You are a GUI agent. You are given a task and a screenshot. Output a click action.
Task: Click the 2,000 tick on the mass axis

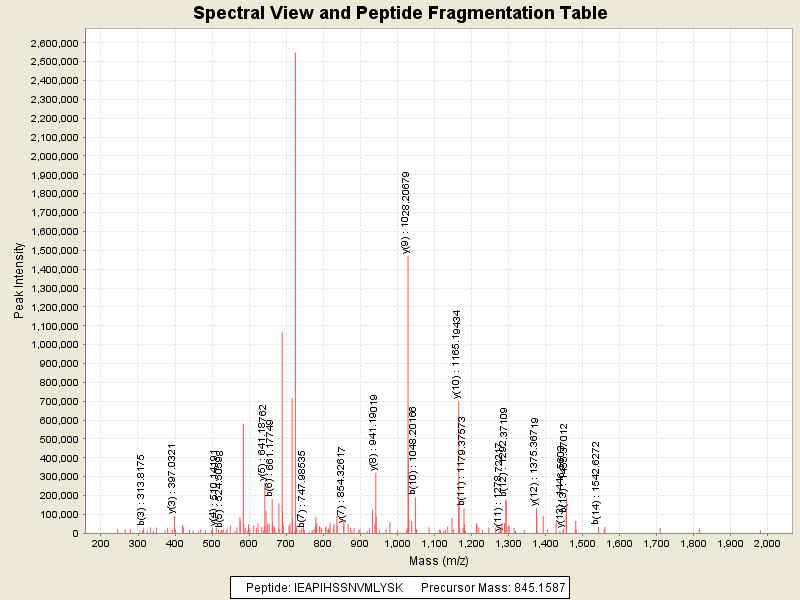[767, 543]
